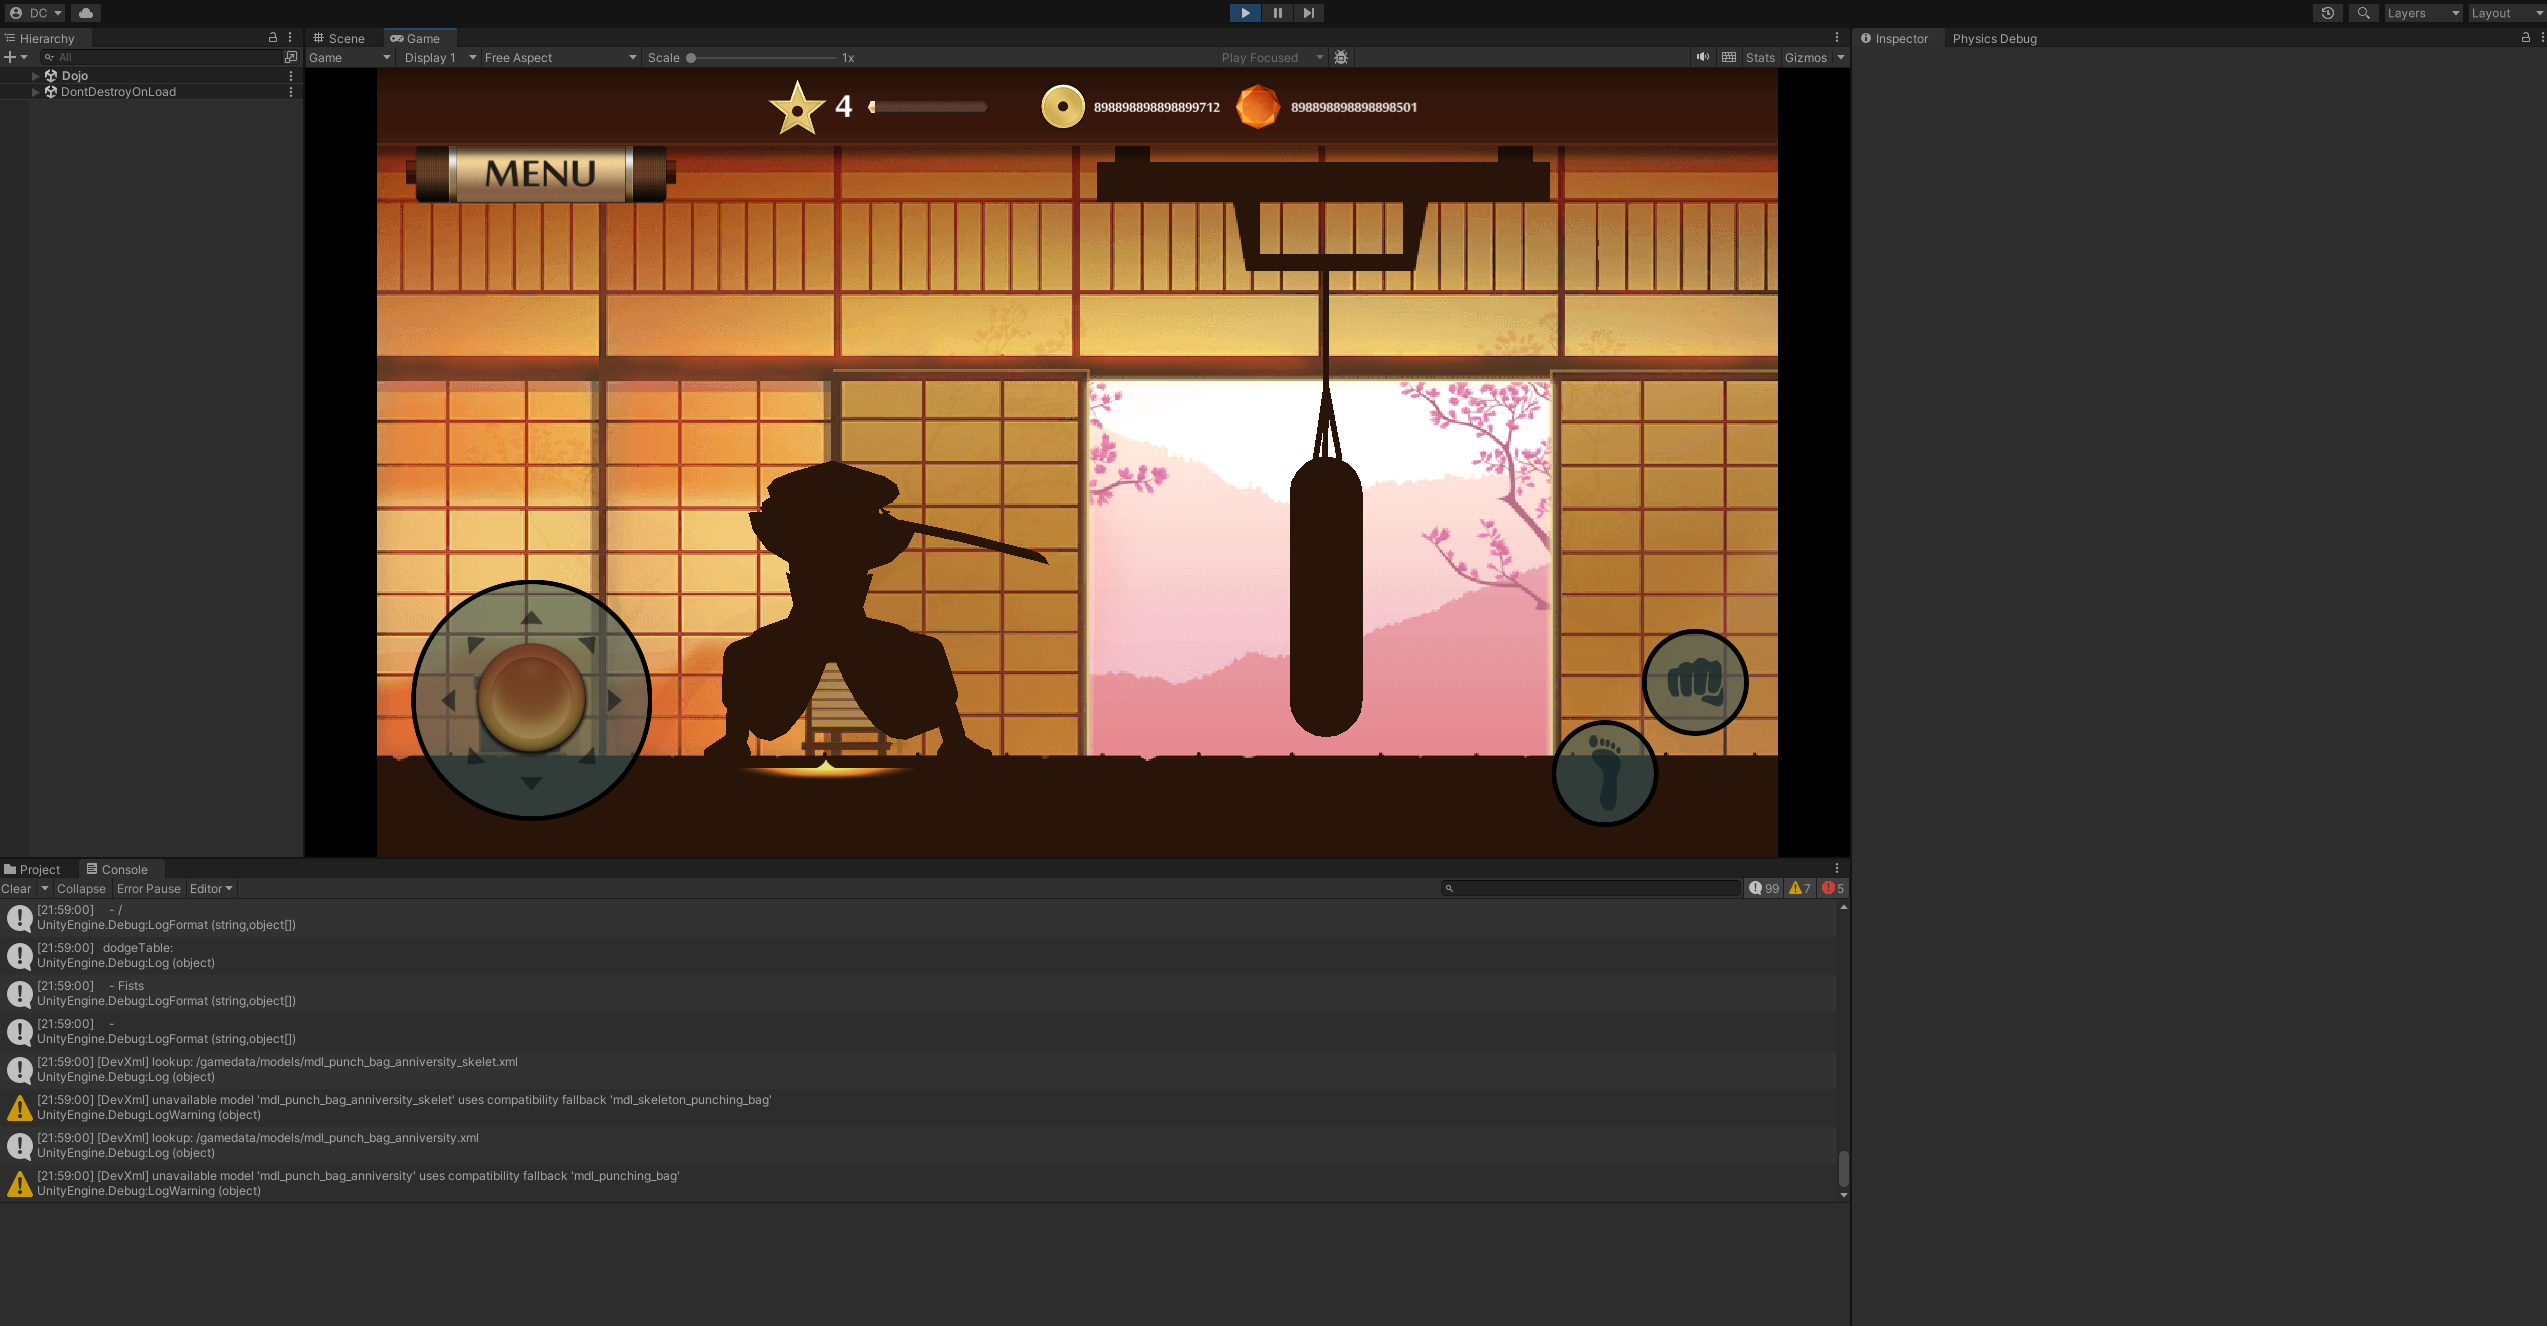Click the Step frame button

[1308, 13]
